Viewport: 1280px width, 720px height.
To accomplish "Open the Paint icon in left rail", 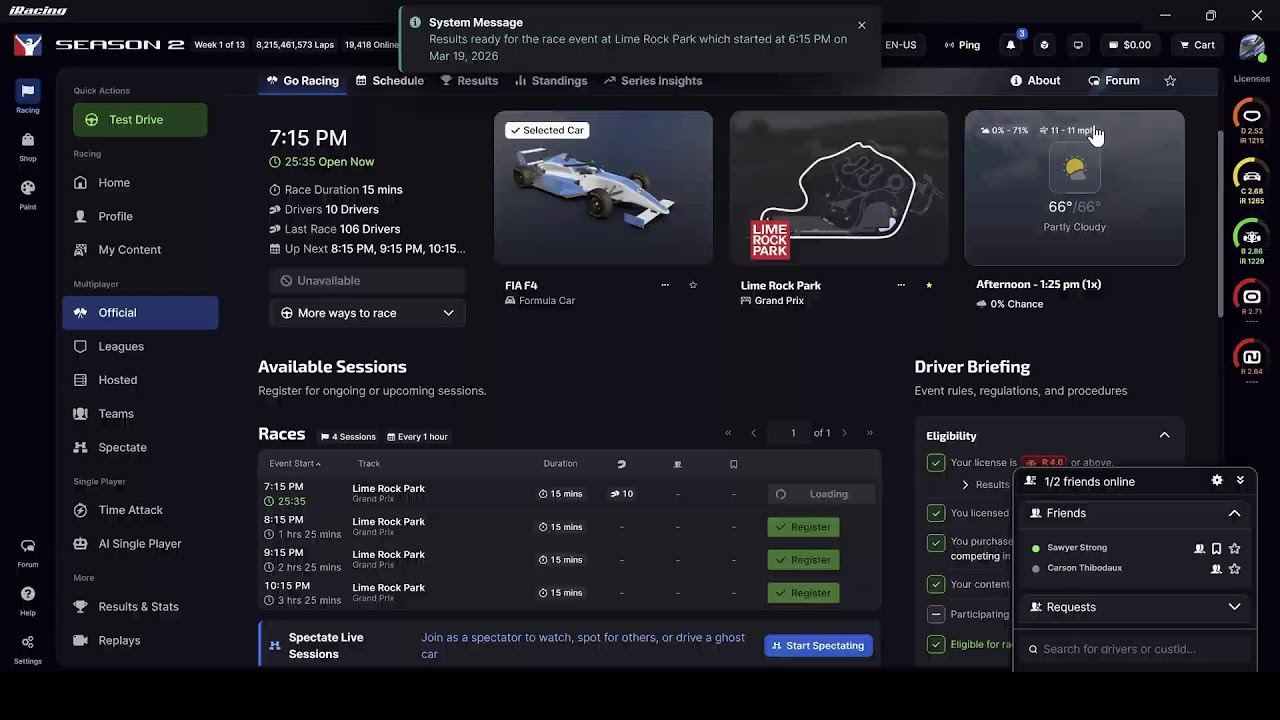I will coord(28,194).
